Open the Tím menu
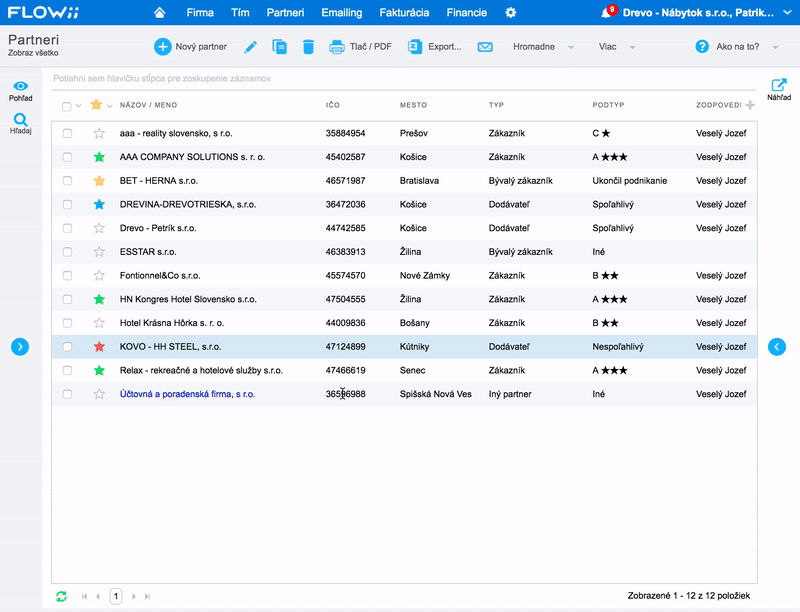Screen dimensions: 800x612 pyautogui.click(x=240, y=13)
